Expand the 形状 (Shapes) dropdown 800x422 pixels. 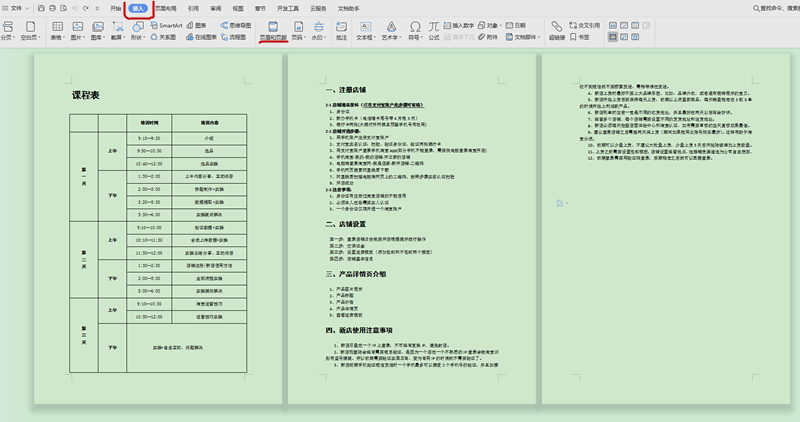coord(136,35)
